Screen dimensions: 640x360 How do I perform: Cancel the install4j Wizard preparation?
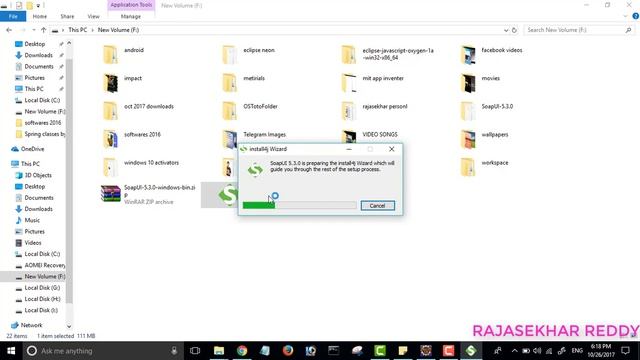point(378,206)
